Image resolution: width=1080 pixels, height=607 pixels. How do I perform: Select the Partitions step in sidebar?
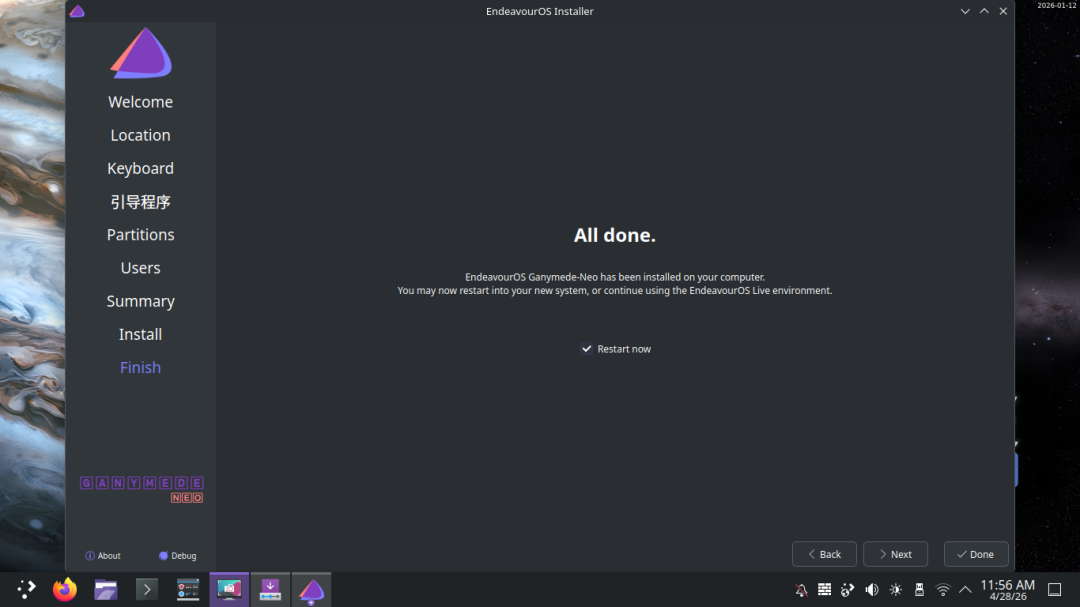coord(141,234)
